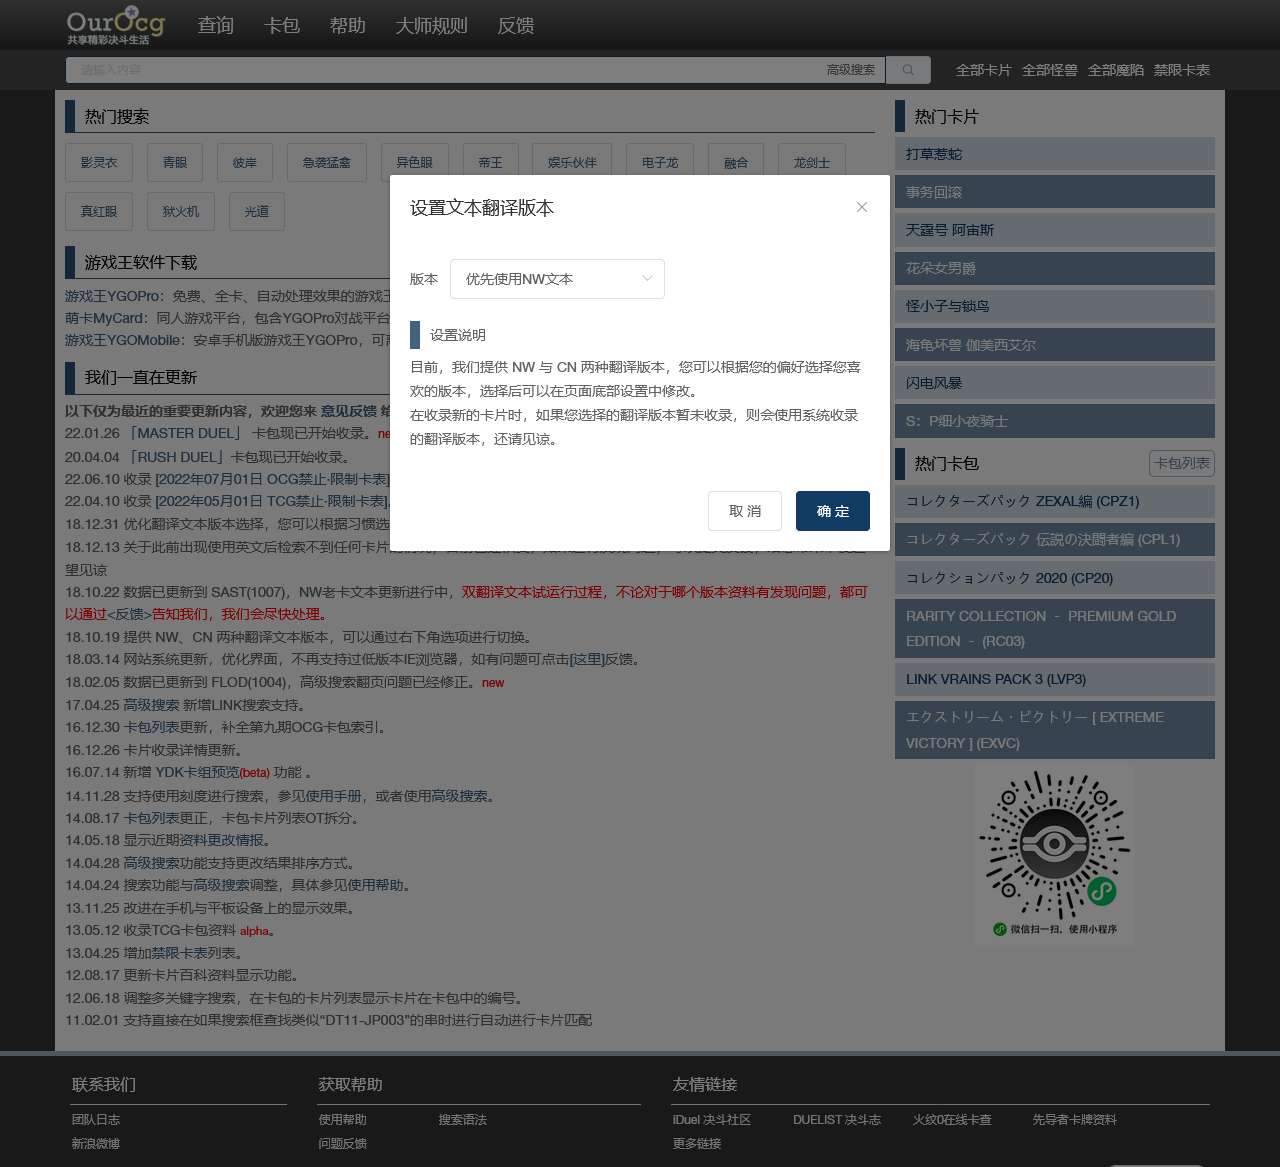This screenshot has width=1280, height=1167.
Task: Click the WeChat QR code image
Action: [1053, 851]
